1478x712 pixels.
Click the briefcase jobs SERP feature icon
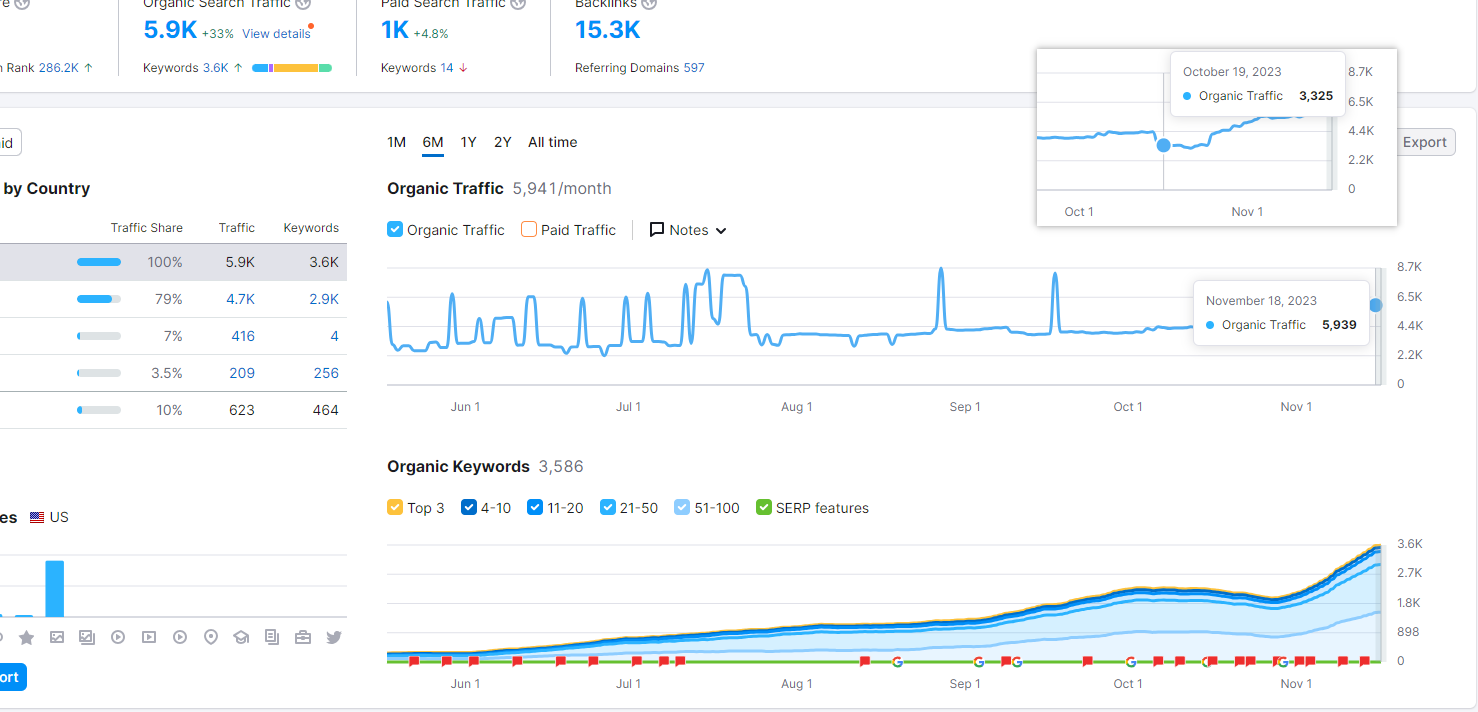pos(303,637)
